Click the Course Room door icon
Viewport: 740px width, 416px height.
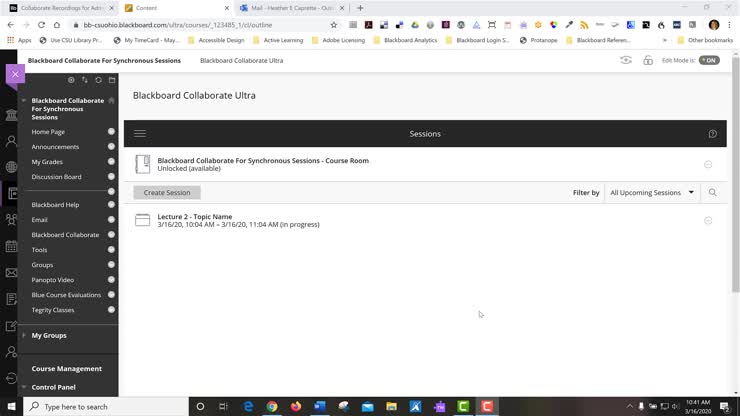(143, 164)
